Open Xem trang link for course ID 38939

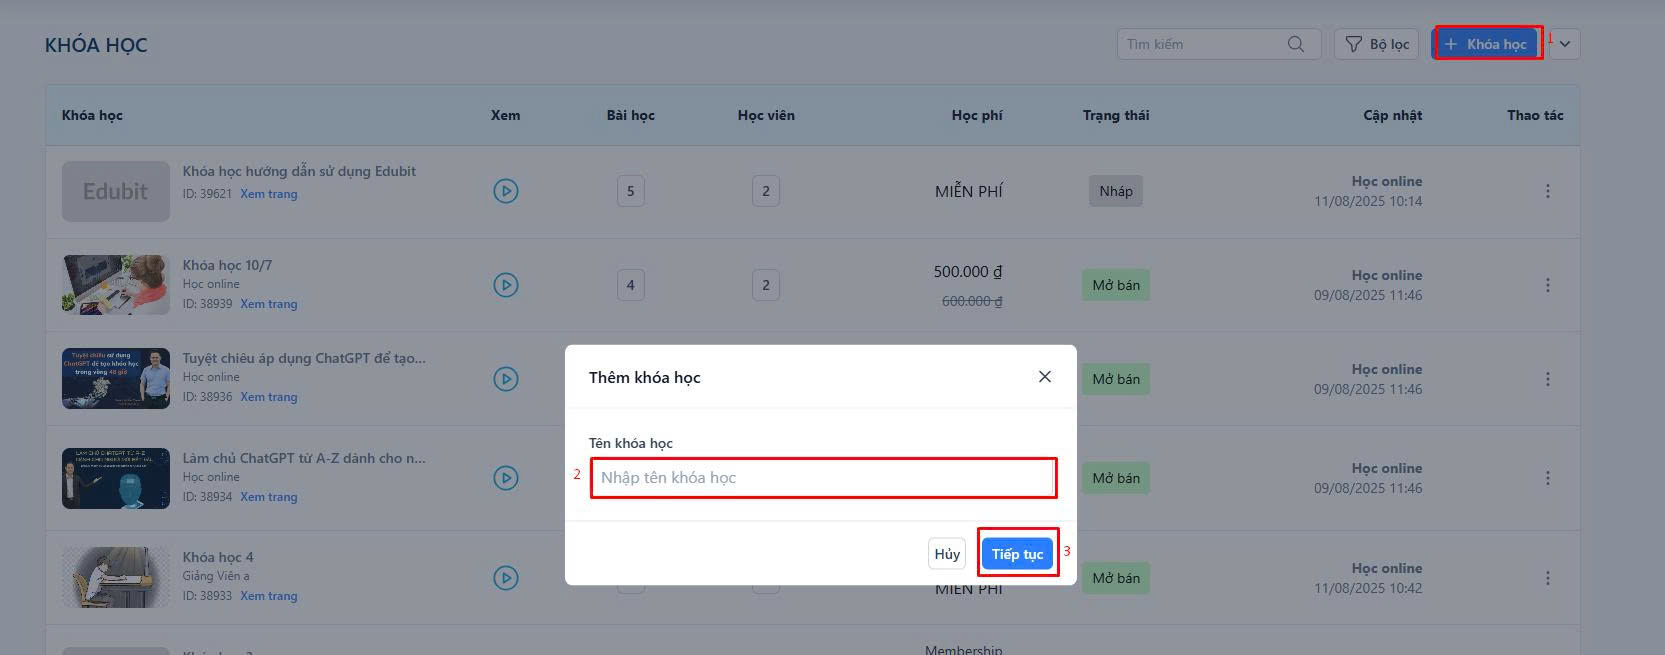(x=269, y=304)
